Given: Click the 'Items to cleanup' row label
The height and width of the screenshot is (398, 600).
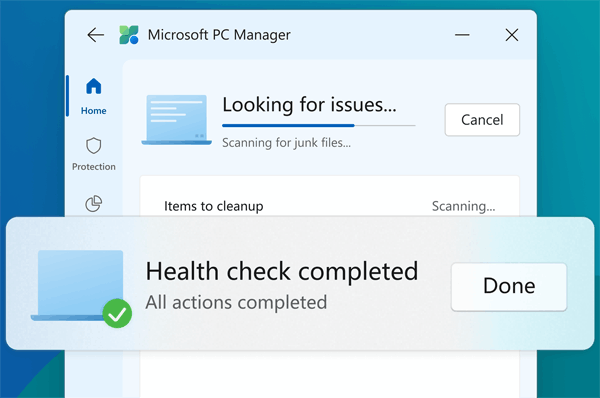Looking at the screenshot, I should (214, 206).
